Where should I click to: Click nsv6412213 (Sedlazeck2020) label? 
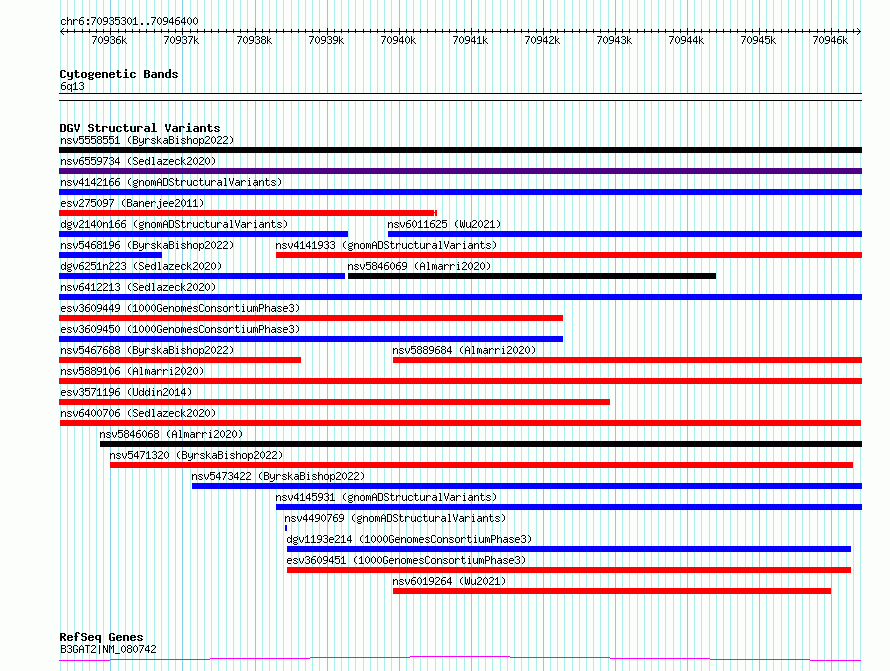pyautogui.click(x=138, y=287)
